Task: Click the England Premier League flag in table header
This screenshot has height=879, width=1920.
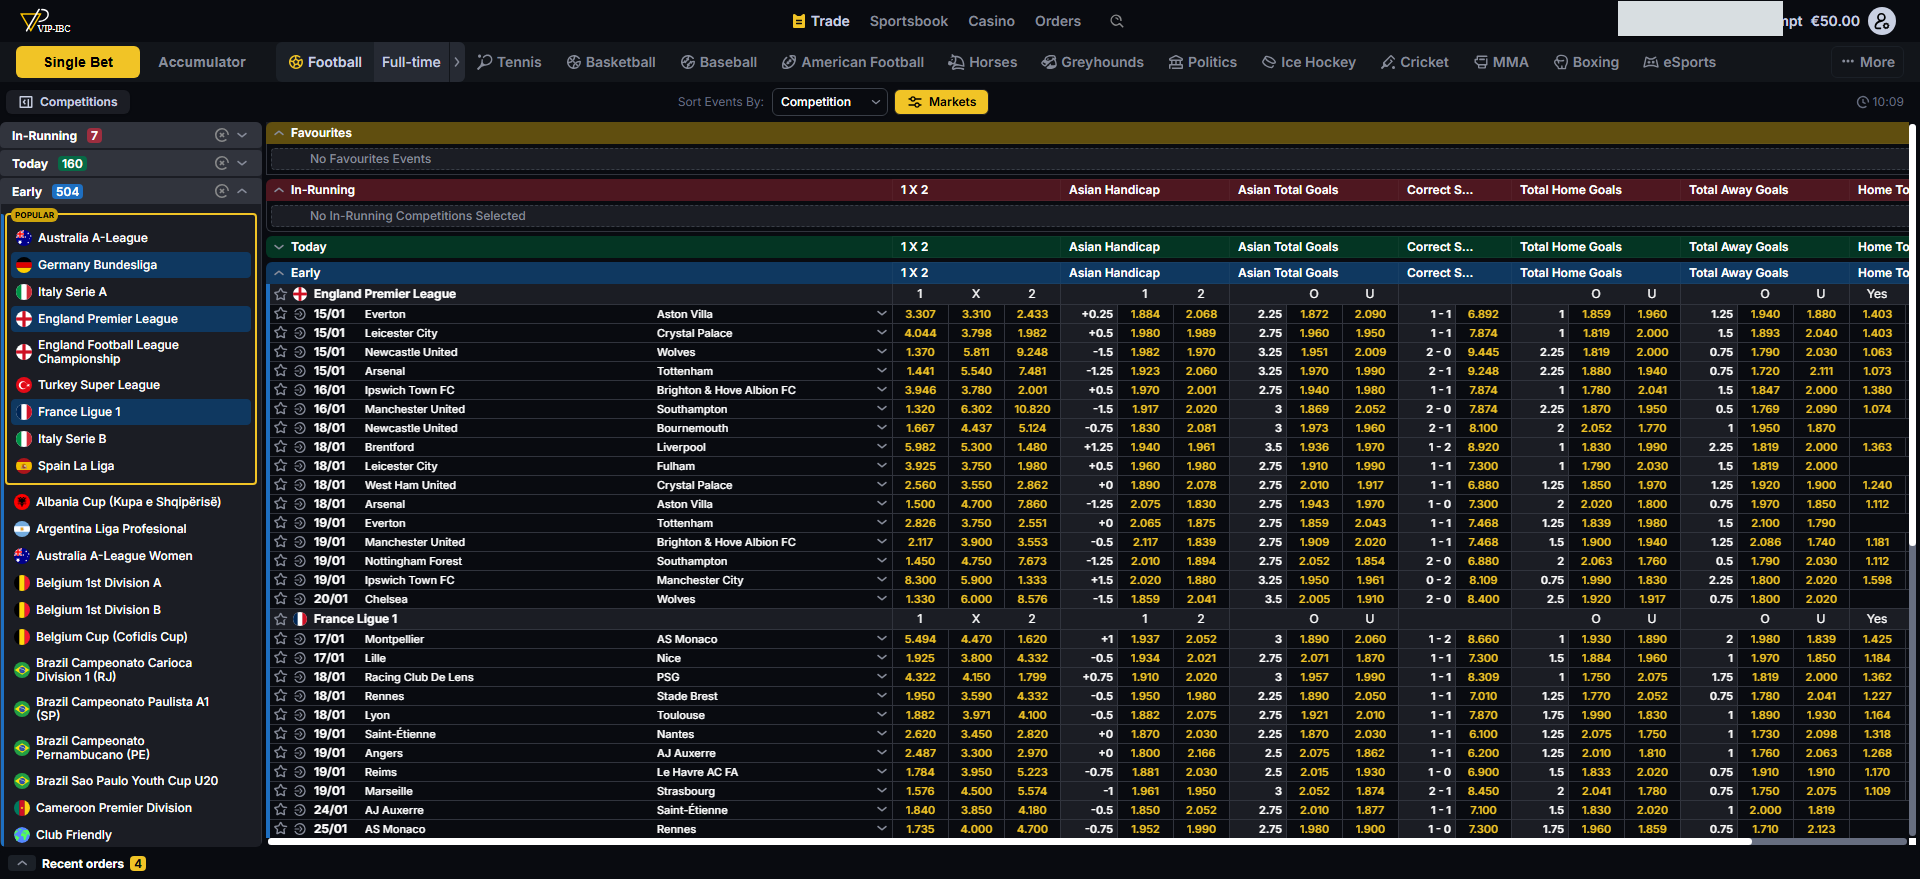Action: coord(300,294)
